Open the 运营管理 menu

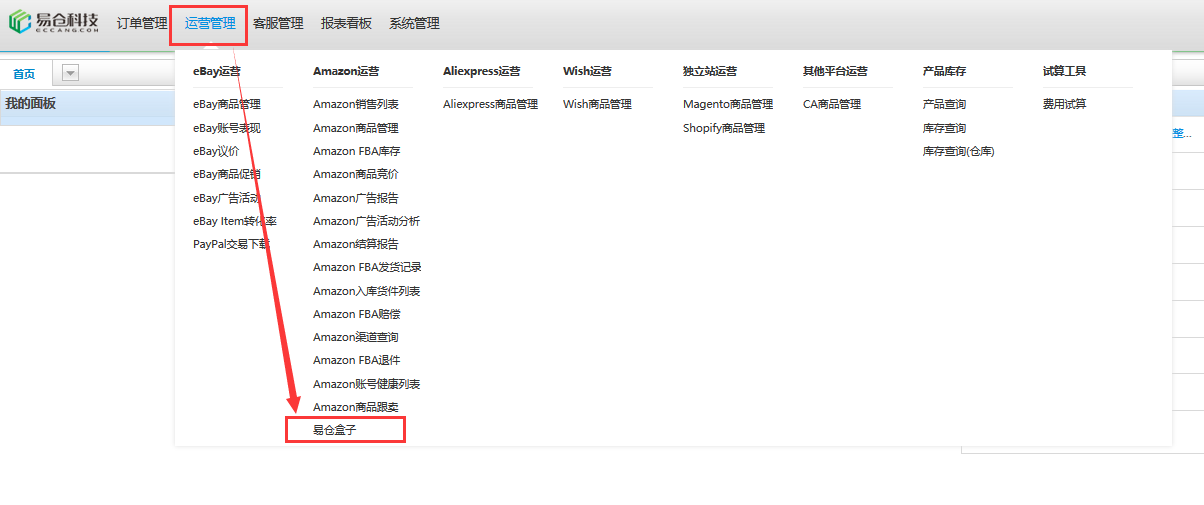[x=210, y=24]
